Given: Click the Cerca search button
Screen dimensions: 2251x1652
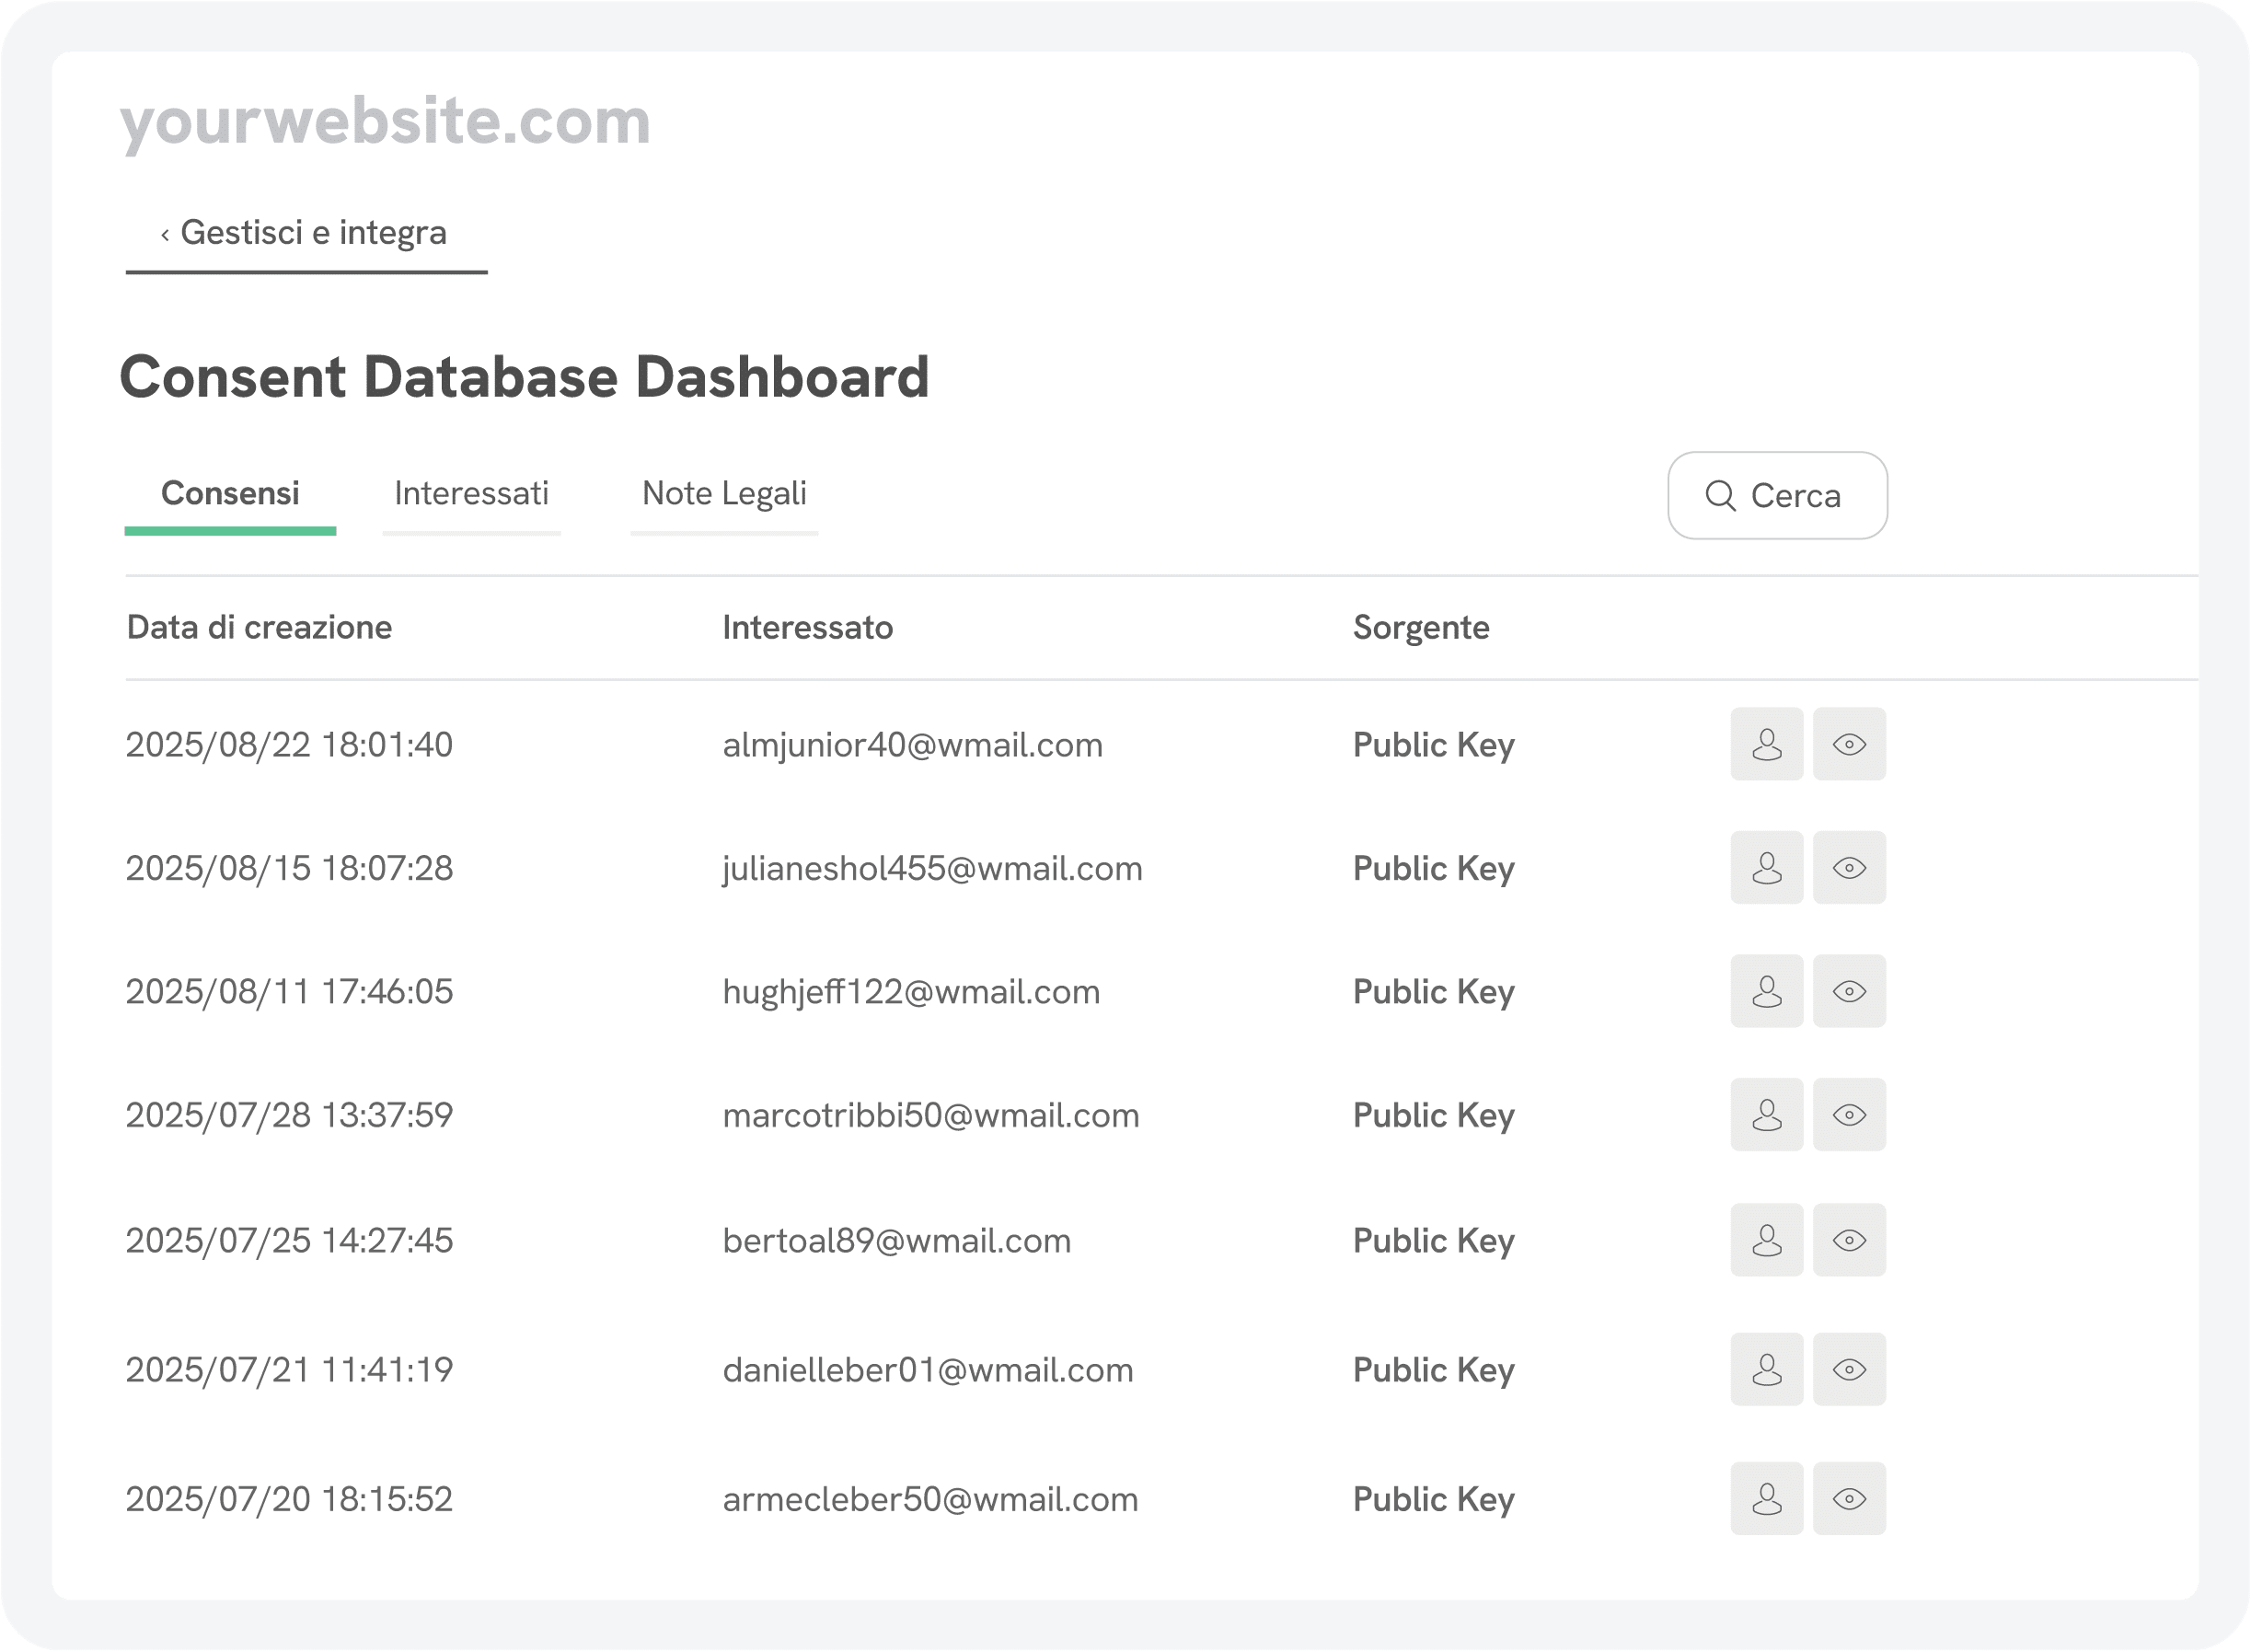Looking at the screenshot, I should point(1776,496).
